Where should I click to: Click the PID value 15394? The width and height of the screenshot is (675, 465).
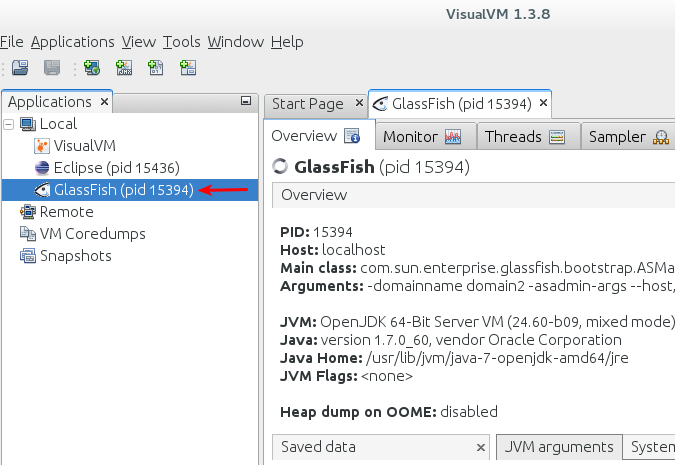coord(333,232)
